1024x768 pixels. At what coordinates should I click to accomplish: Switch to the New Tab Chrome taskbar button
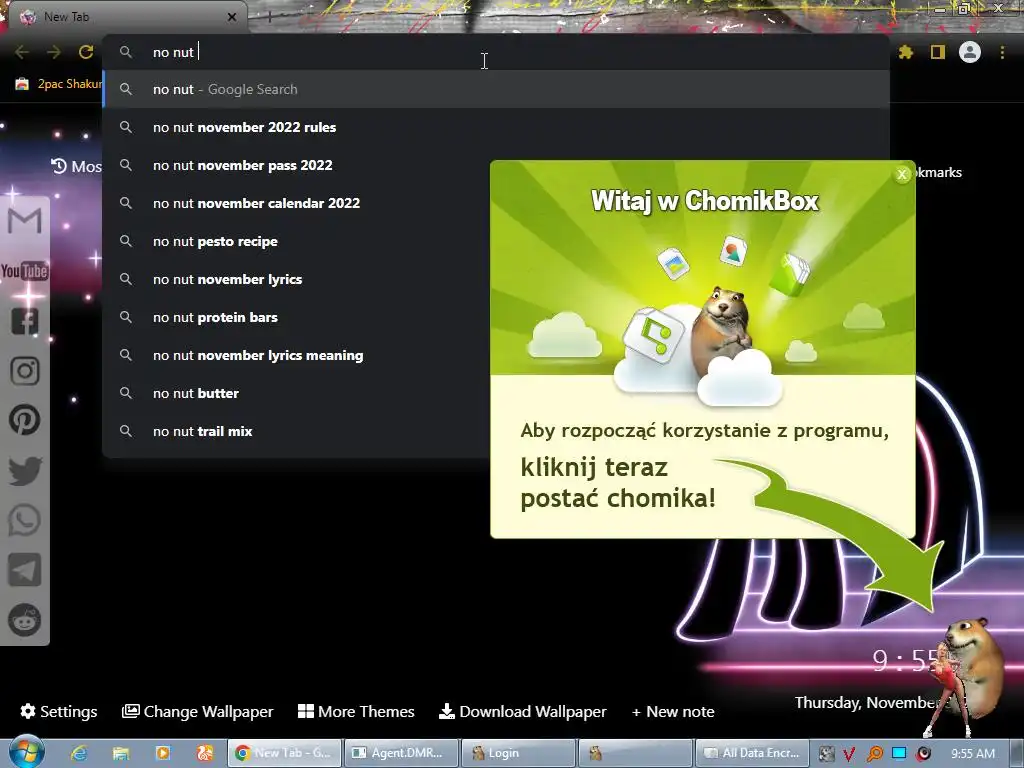(x=284, y=753)
